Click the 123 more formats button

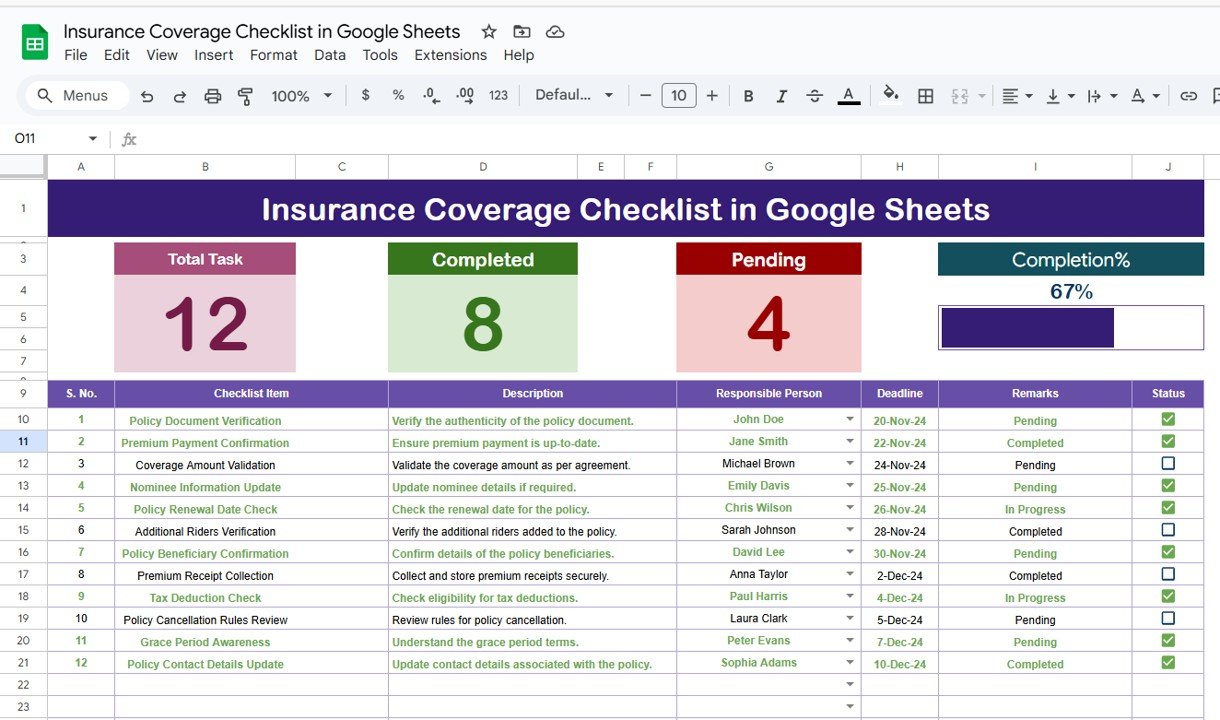pyautogui.click(x=499, y=96)
